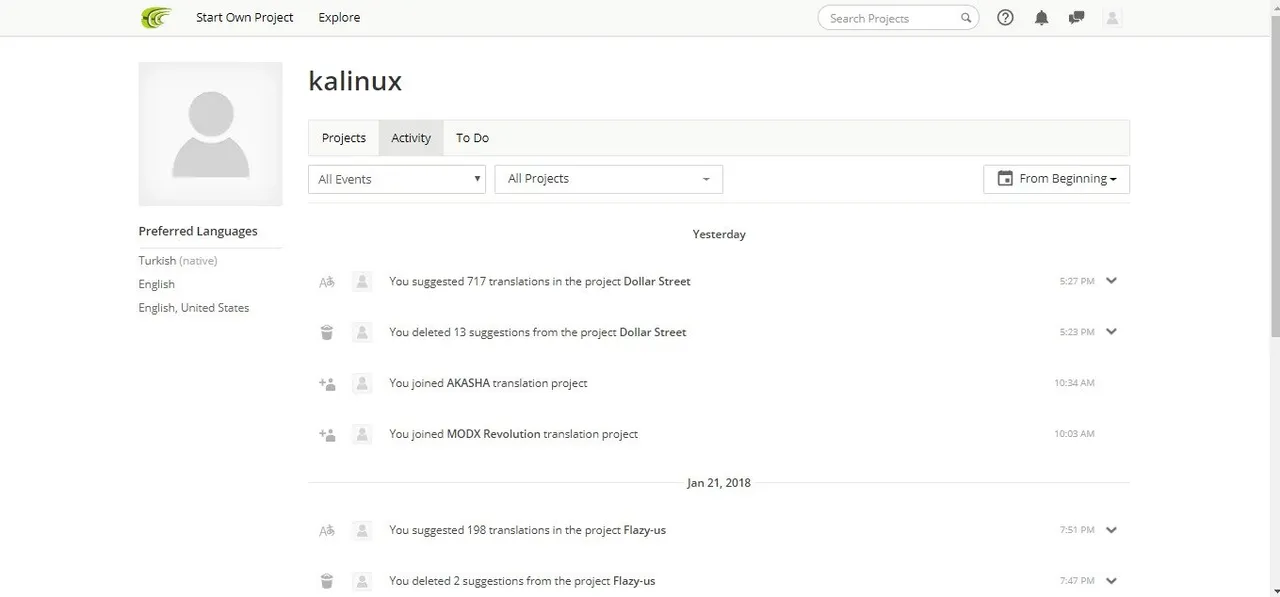Click the Jan 21, 2018 date heading
The image size is (1280, 597).
click(719, 483)
